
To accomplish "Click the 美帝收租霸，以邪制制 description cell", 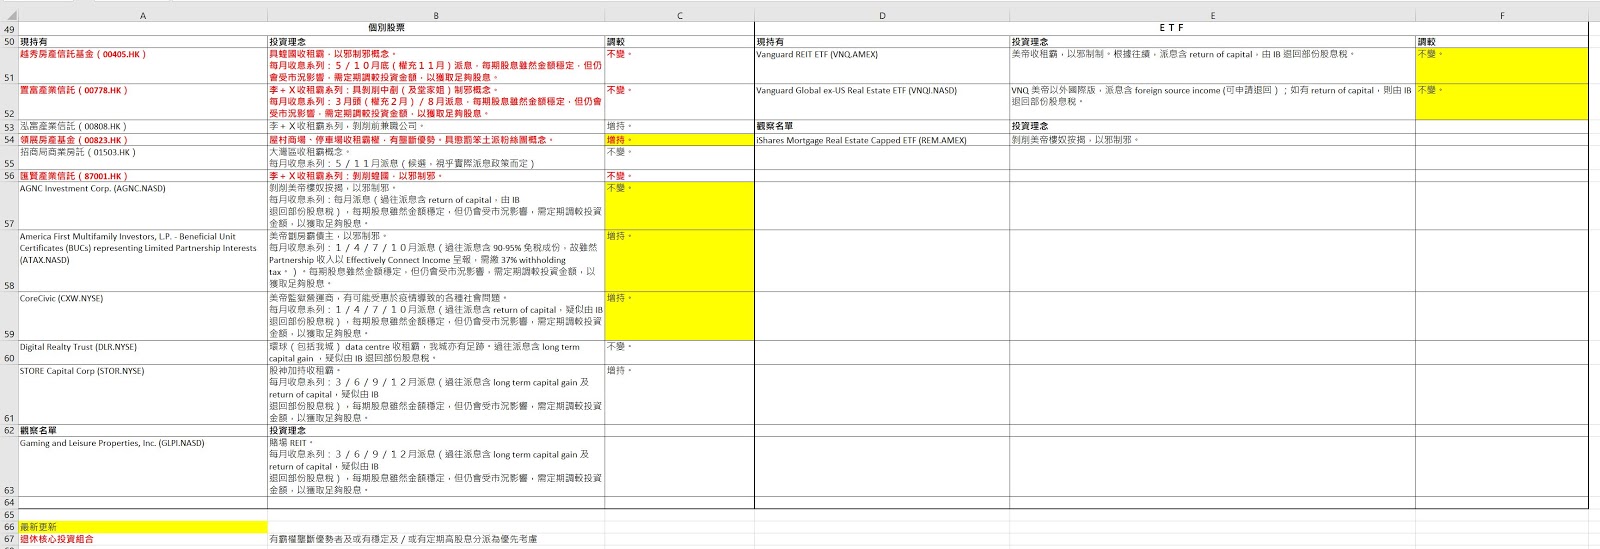I will 1212,65.
